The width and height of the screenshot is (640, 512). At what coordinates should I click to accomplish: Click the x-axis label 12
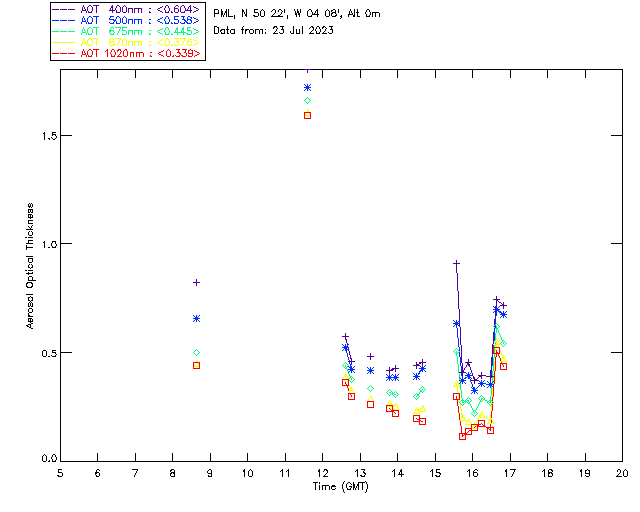click(322, 473)
